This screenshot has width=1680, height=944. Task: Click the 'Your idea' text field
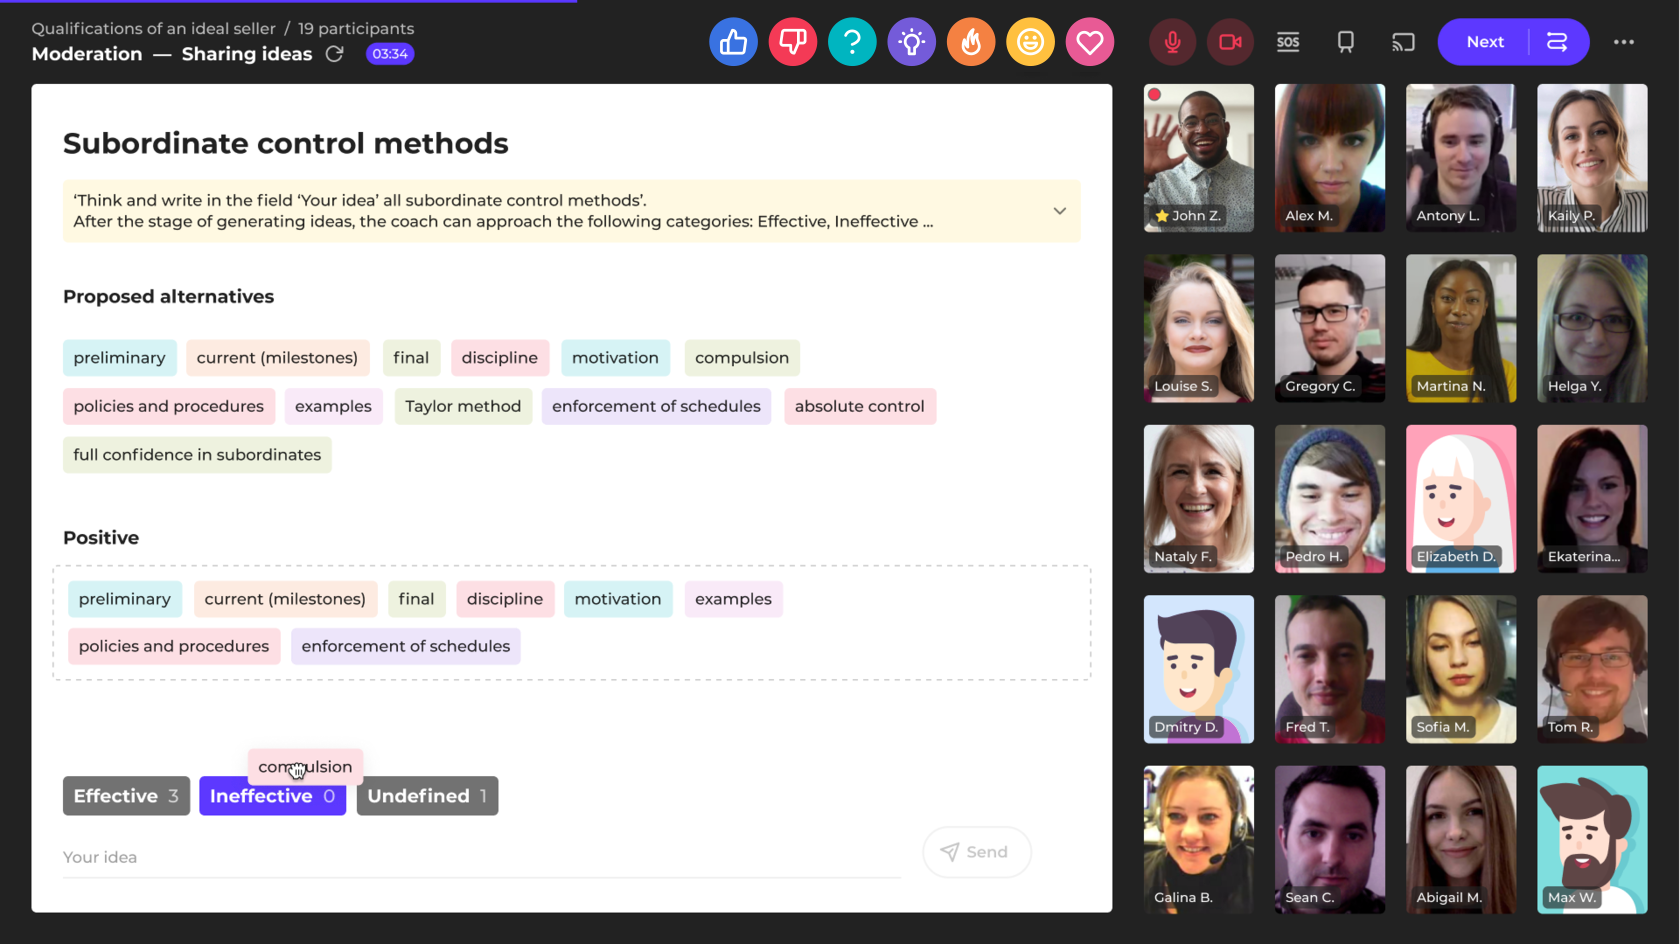tap(480, 857)
